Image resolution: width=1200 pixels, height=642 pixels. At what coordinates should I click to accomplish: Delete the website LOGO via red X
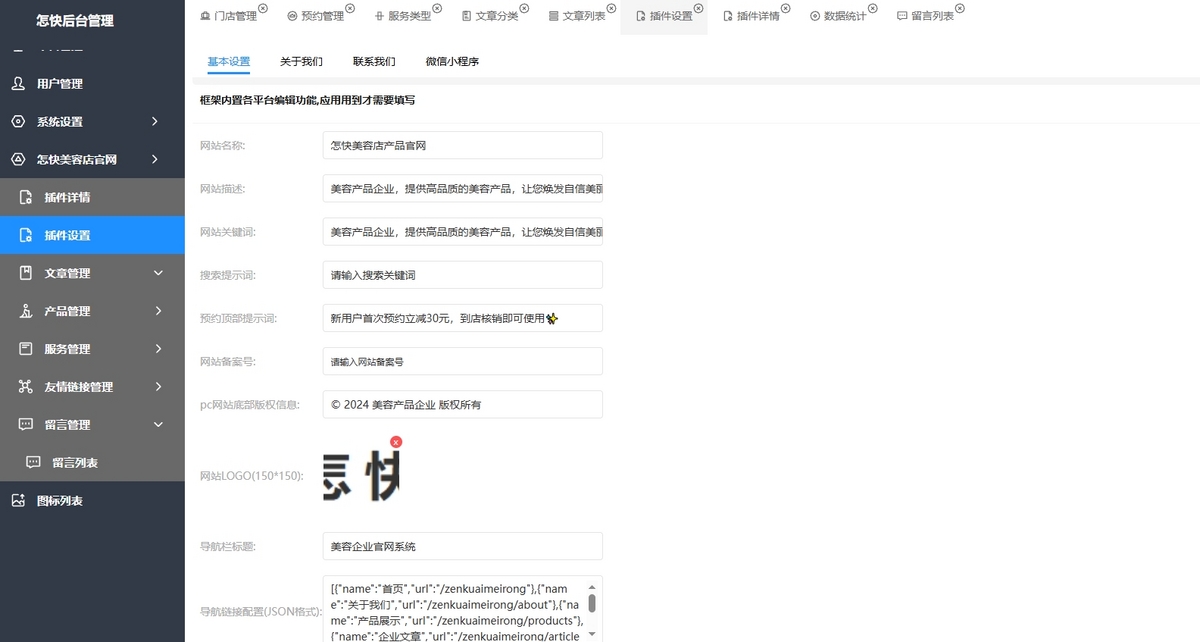coord(396,441)
